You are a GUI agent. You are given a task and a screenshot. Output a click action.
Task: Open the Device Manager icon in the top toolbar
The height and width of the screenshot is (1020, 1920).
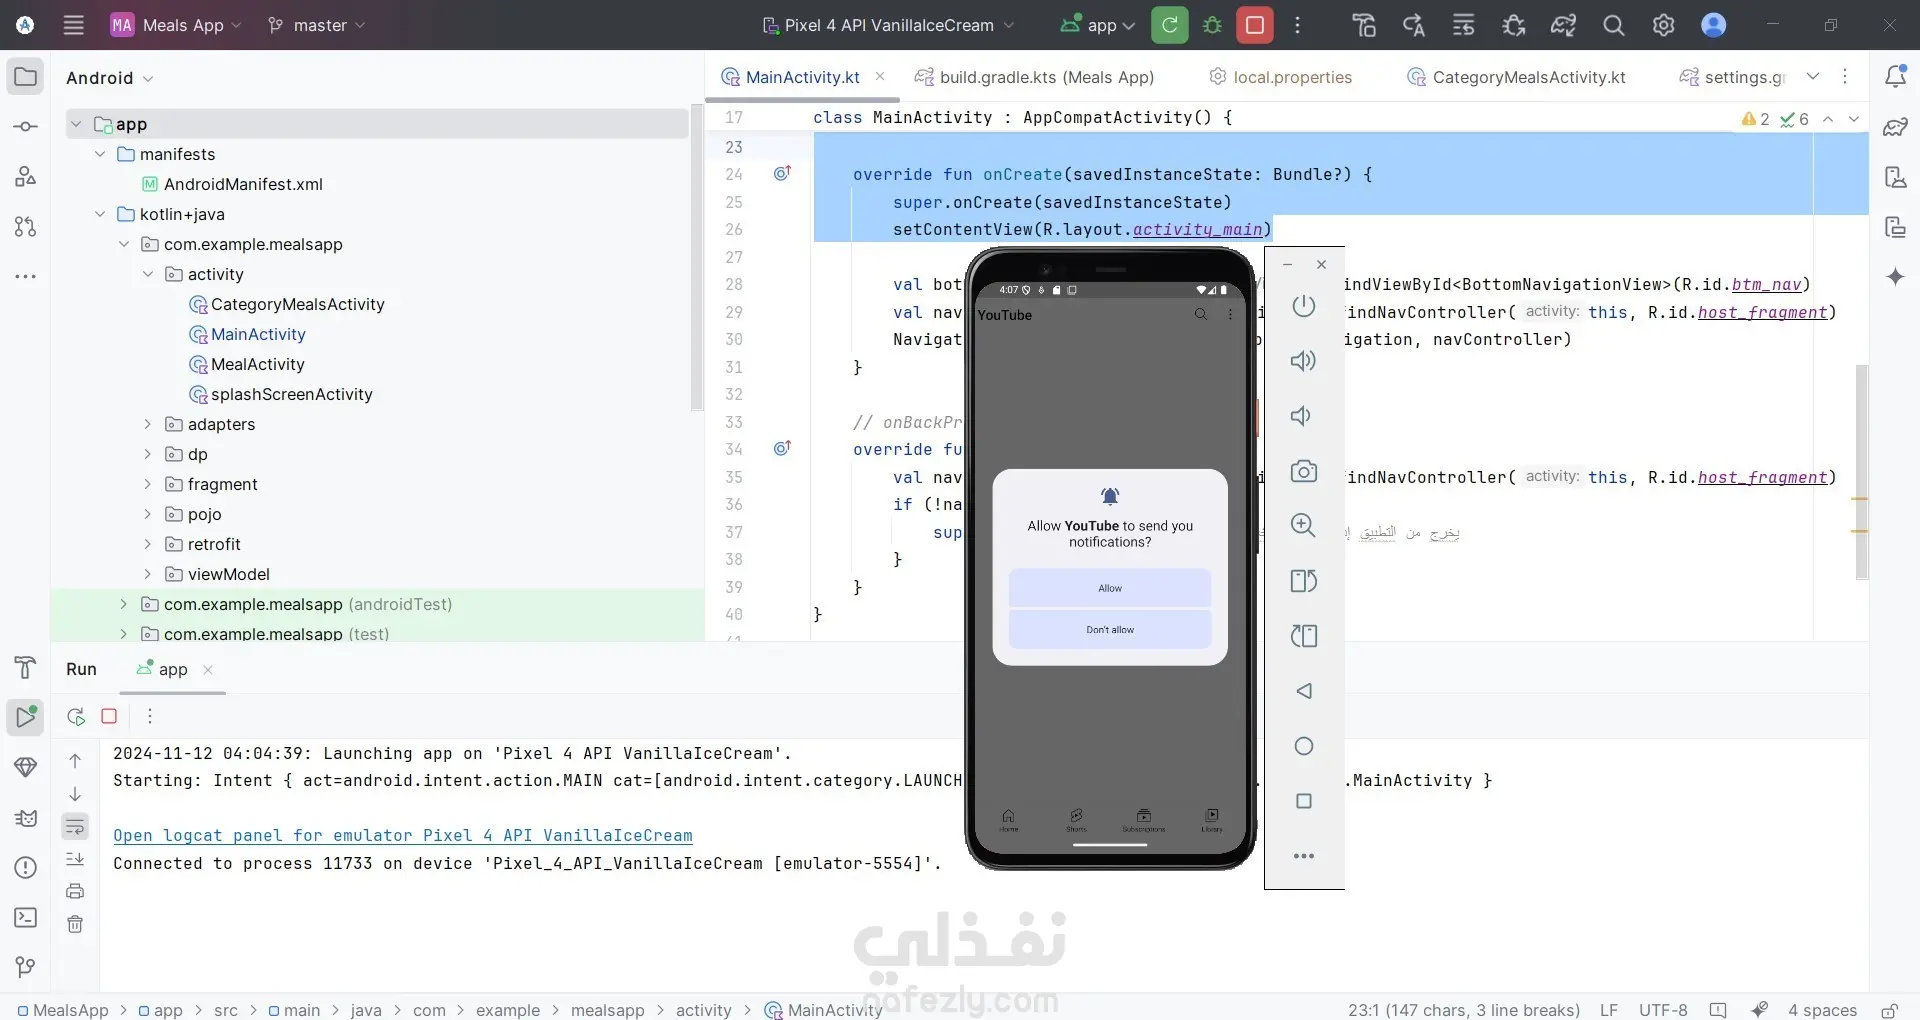click(x=1364, y=25)
